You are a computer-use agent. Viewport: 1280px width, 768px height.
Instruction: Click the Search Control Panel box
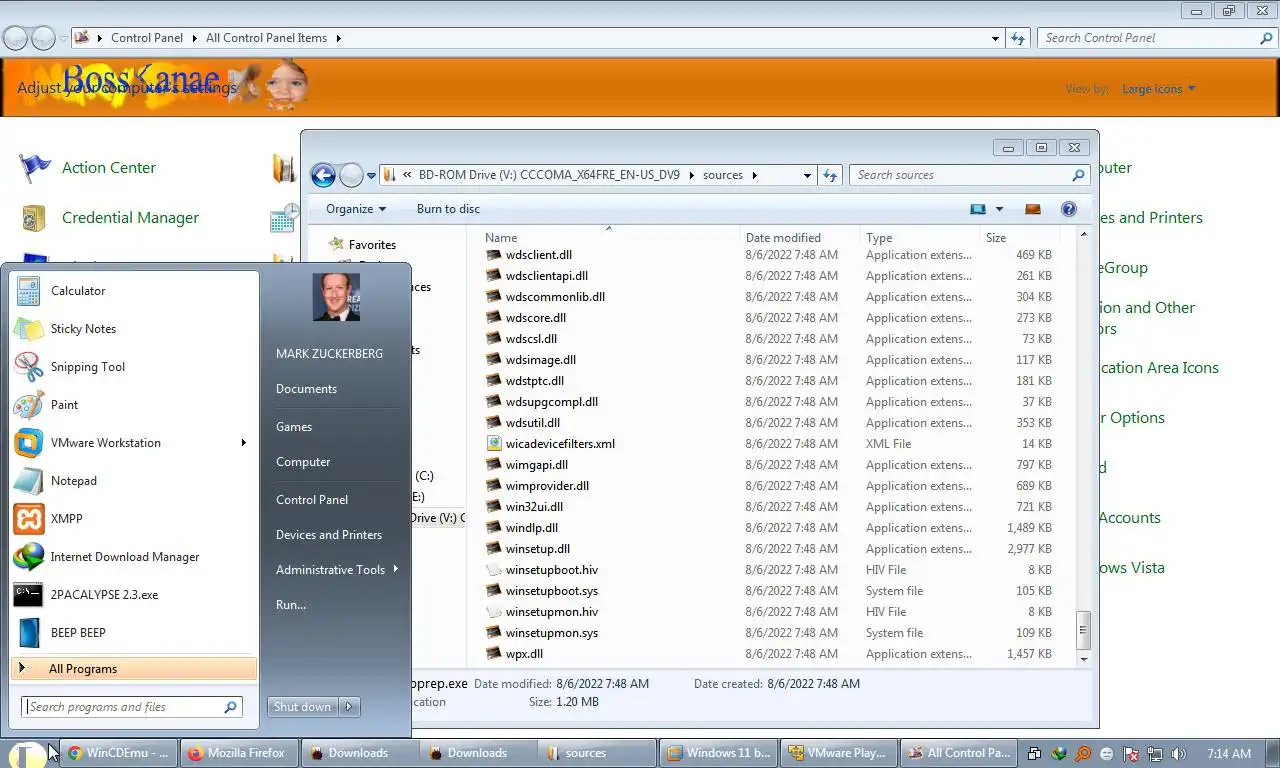pos(1155,38)
